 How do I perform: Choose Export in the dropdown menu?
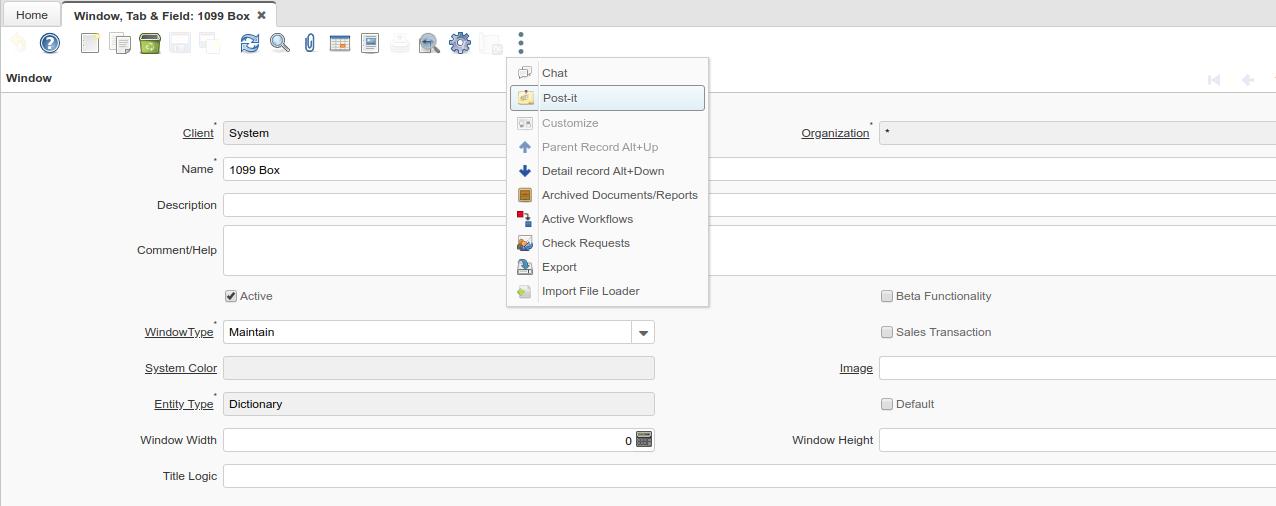tap(559, 267)
